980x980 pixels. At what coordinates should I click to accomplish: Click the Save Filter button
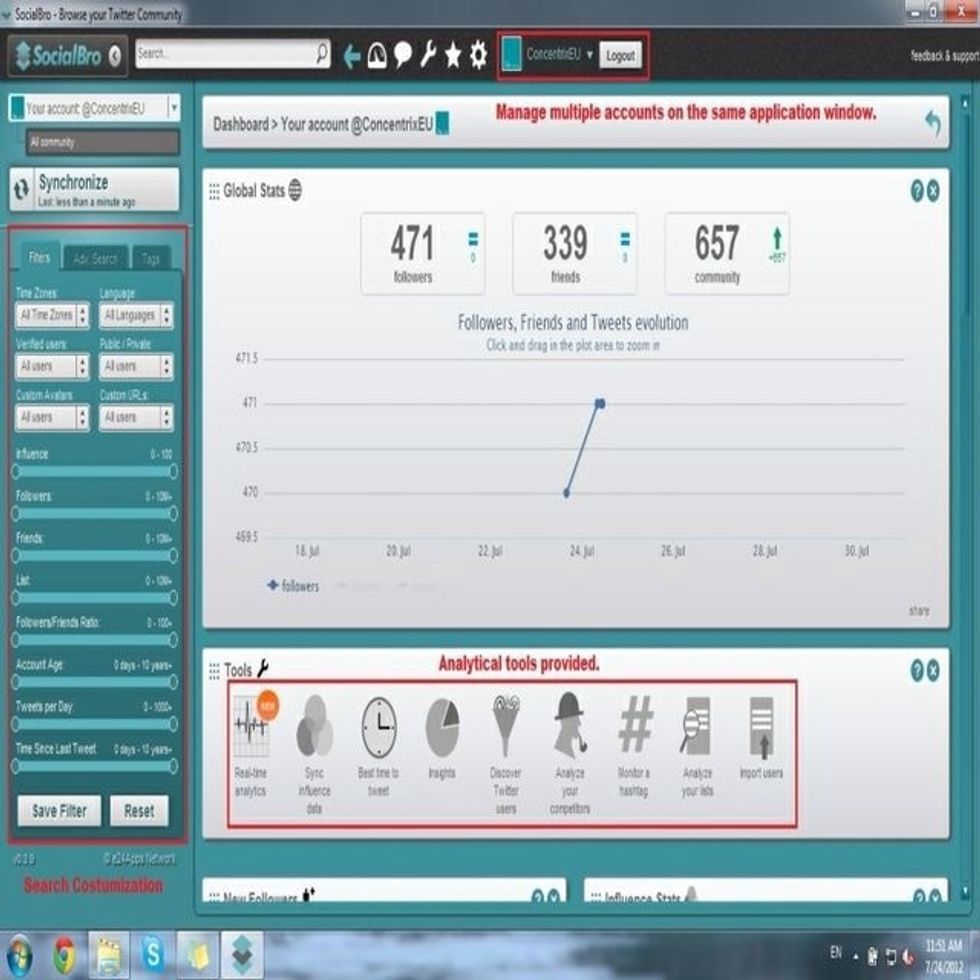click(60, 811)
